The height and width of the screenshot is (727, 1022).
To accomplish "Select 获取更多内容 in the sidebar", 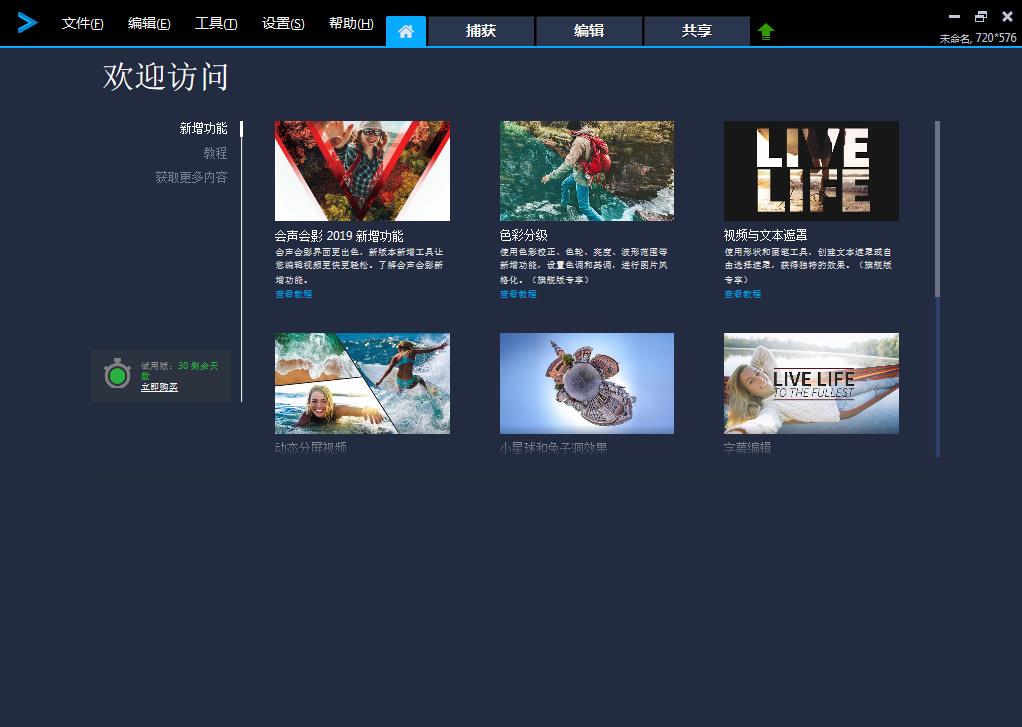I will coord(191,177).
